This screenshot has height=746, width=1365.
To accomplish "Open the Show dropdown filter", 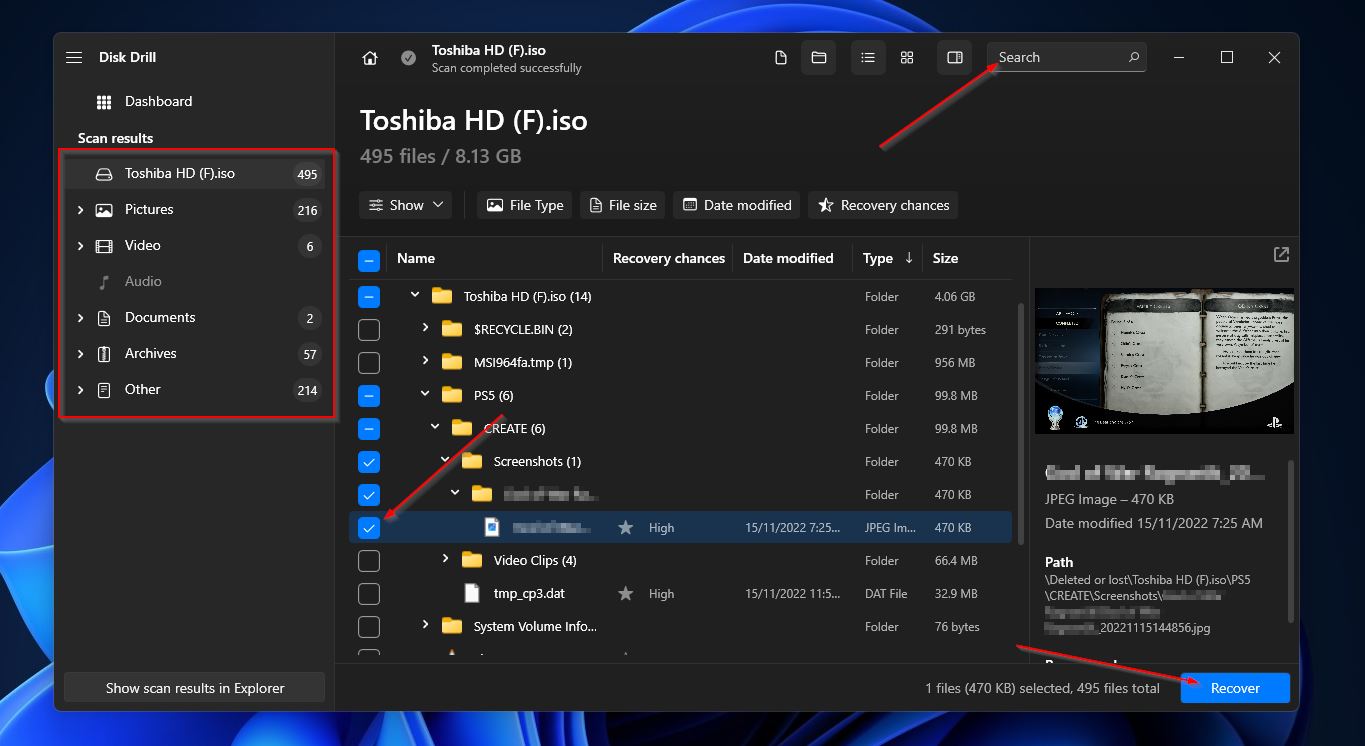I will (x=405, y=205).
